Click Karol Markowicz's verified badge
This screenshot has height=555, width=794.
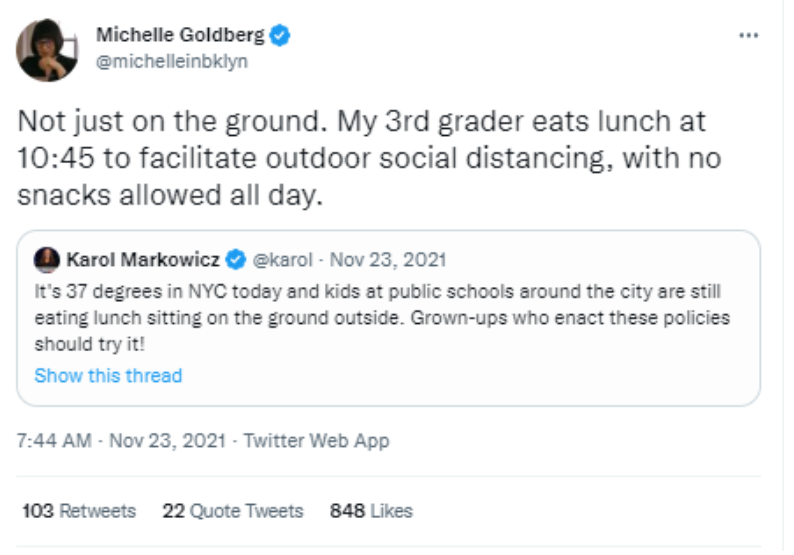click(x=236, y=261)
